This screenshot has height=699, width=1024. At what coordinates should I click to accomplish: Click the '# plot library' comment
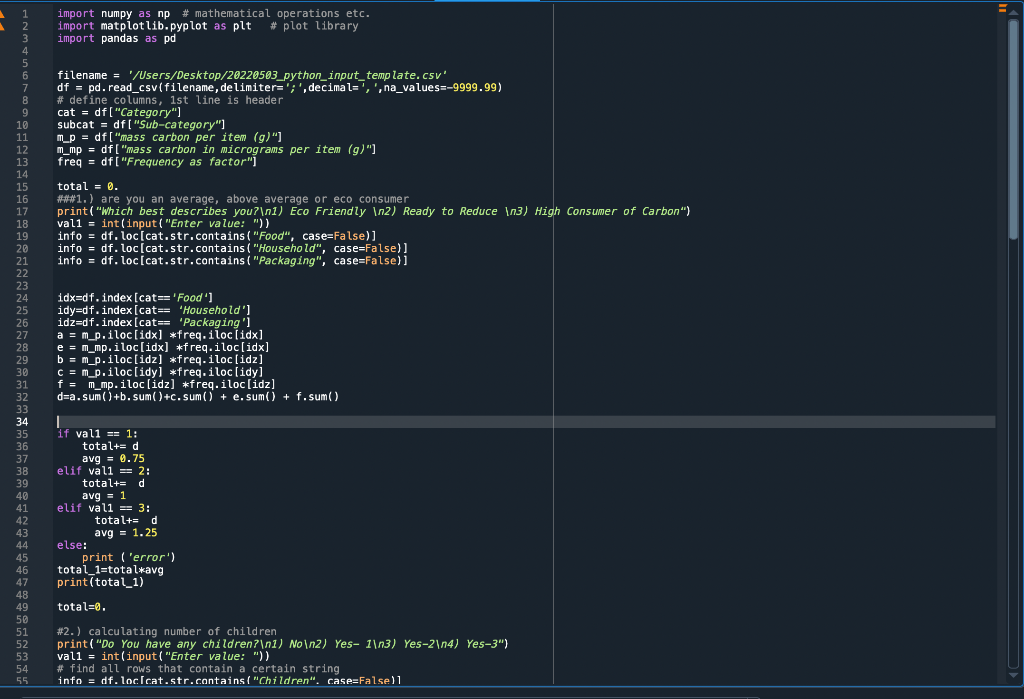[x=314, y=25]
